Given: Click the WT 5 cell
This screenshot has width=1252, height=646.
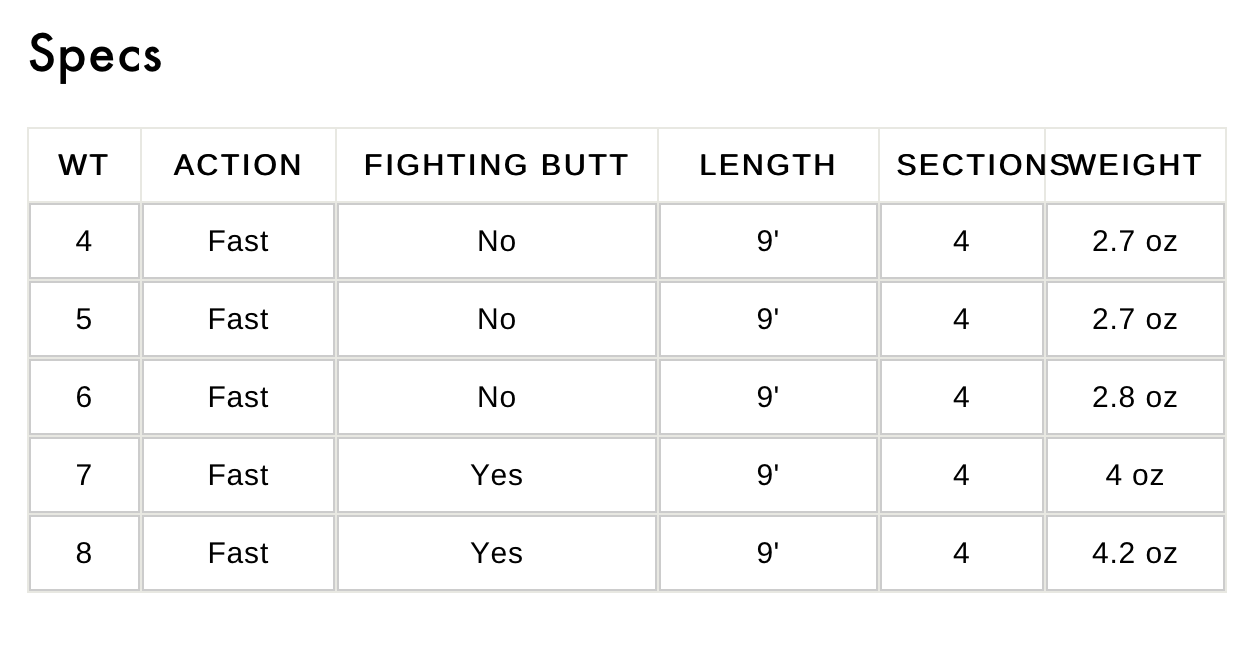Looking at the screenshot, I should 84,319.
